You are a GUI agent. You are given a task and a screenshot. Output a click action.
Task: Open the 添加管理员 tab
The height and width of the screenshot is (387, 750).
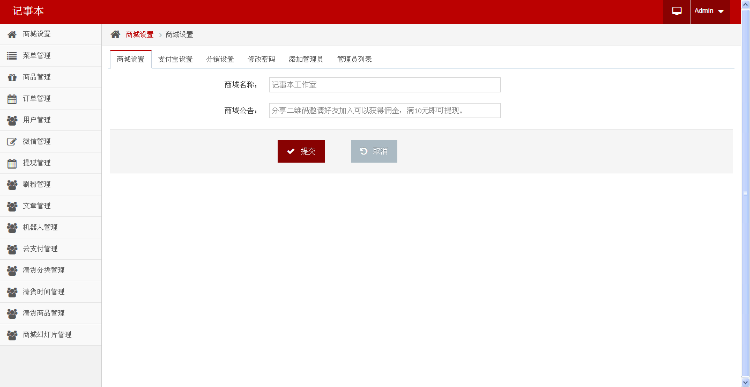coord(306,59)
